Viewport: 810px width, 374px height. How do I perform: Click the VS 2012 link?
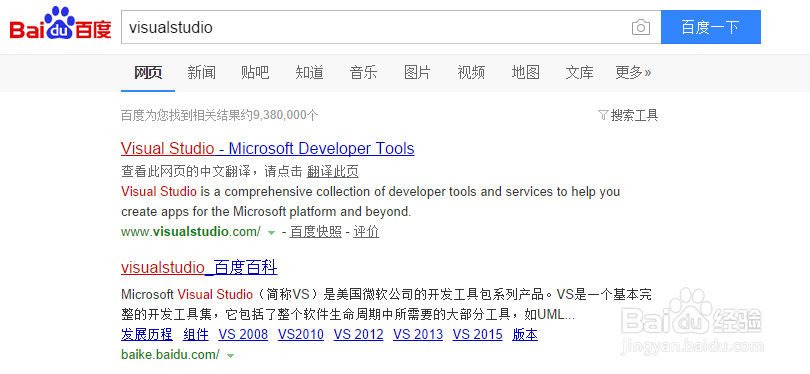359,334
